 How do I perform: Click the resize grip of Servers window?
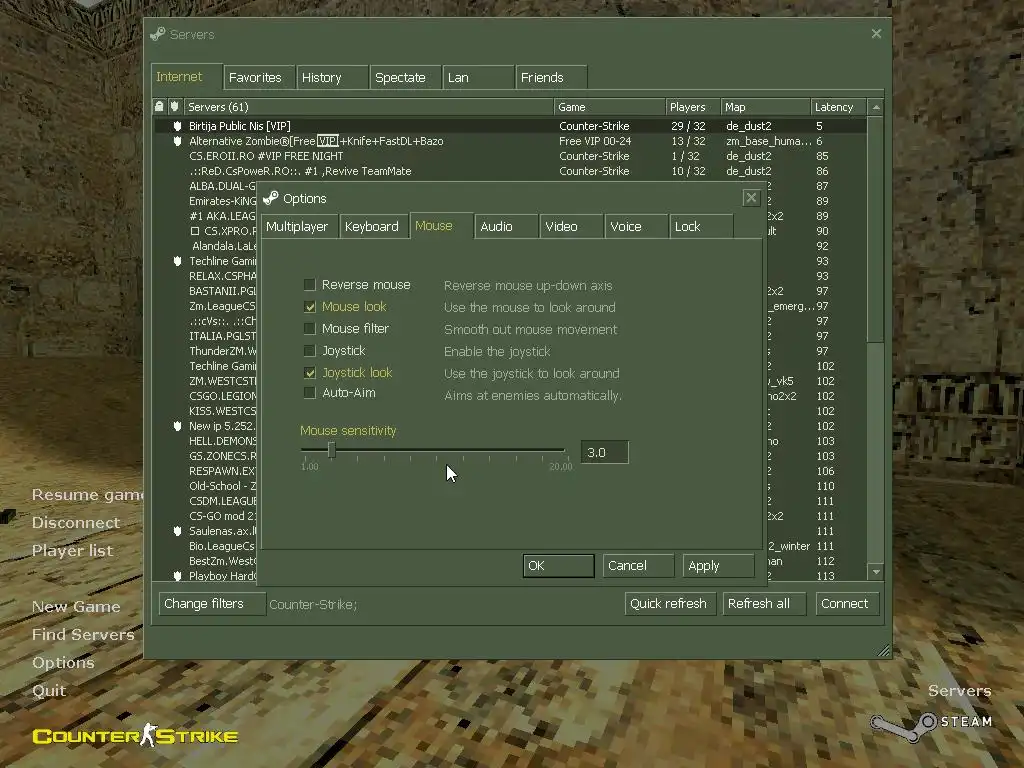coord(884,650)
